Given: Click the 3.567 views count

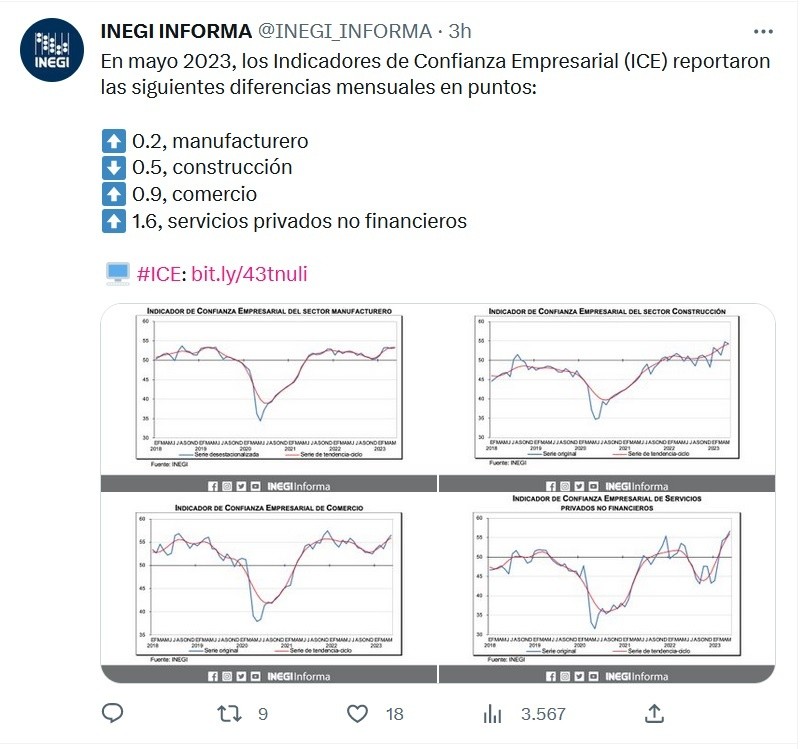Looking at the screenshot, I should 543,714.
